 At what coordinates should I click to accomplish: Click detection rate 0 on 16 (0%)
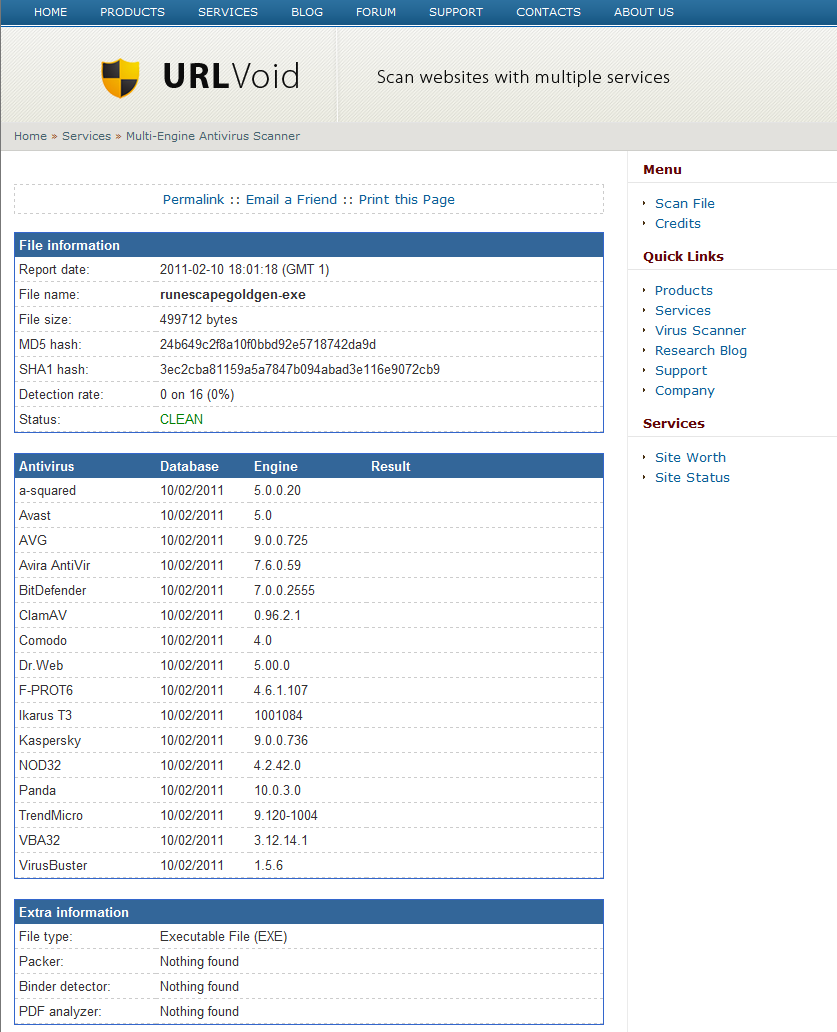pyautogui.click(x=197, y=394)
